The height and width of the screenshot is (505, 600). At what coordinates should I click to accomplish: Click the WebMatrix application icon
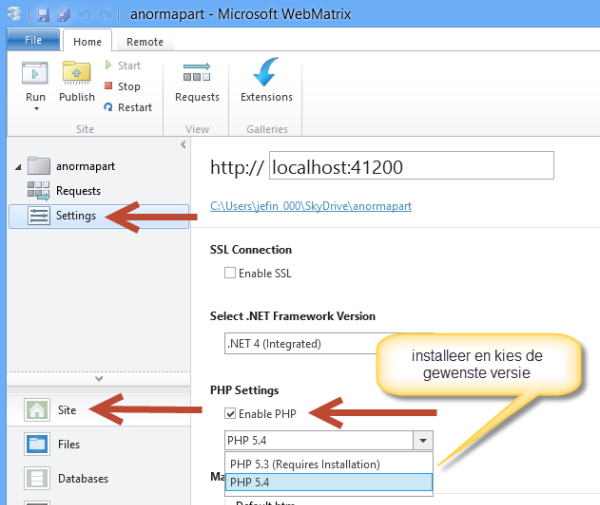pyautogui.click(x=15, y=14)
